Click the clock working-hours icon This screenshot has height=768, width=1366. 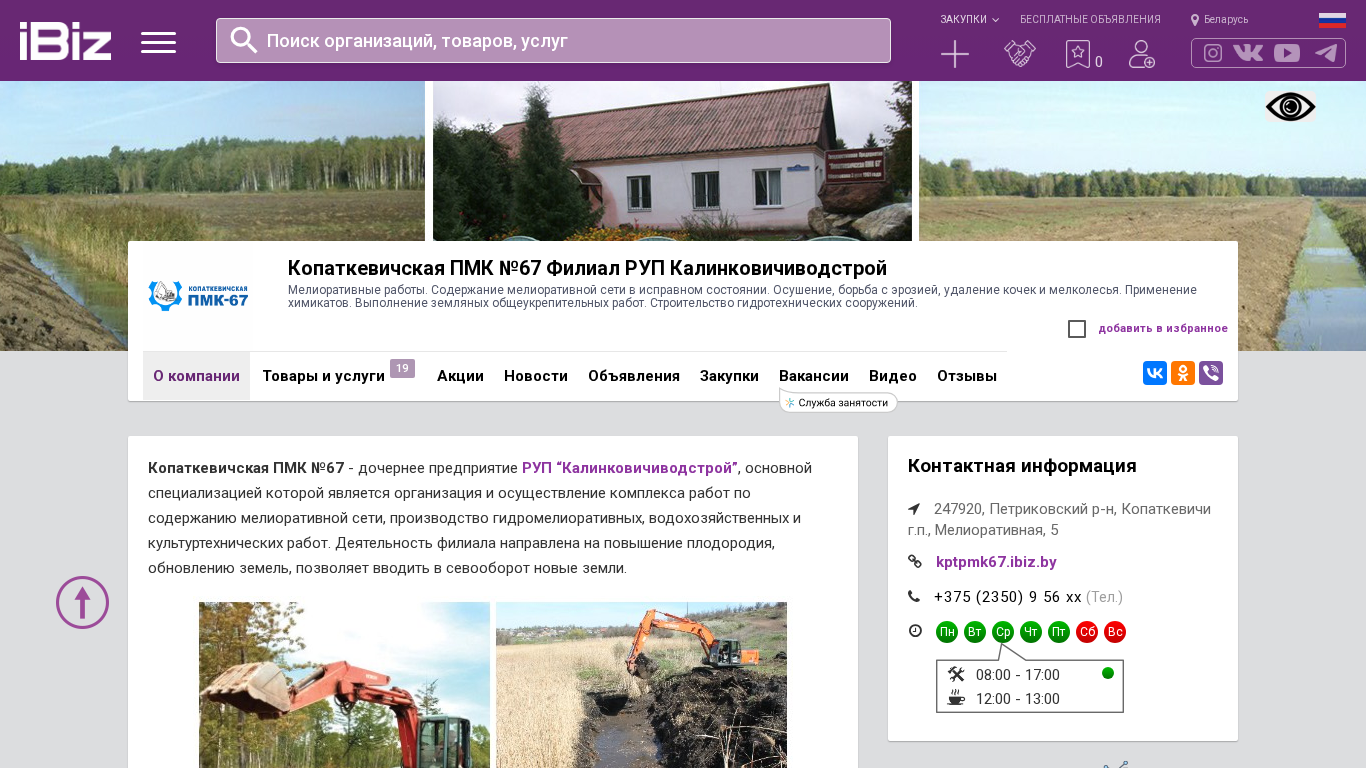point(915,631)
